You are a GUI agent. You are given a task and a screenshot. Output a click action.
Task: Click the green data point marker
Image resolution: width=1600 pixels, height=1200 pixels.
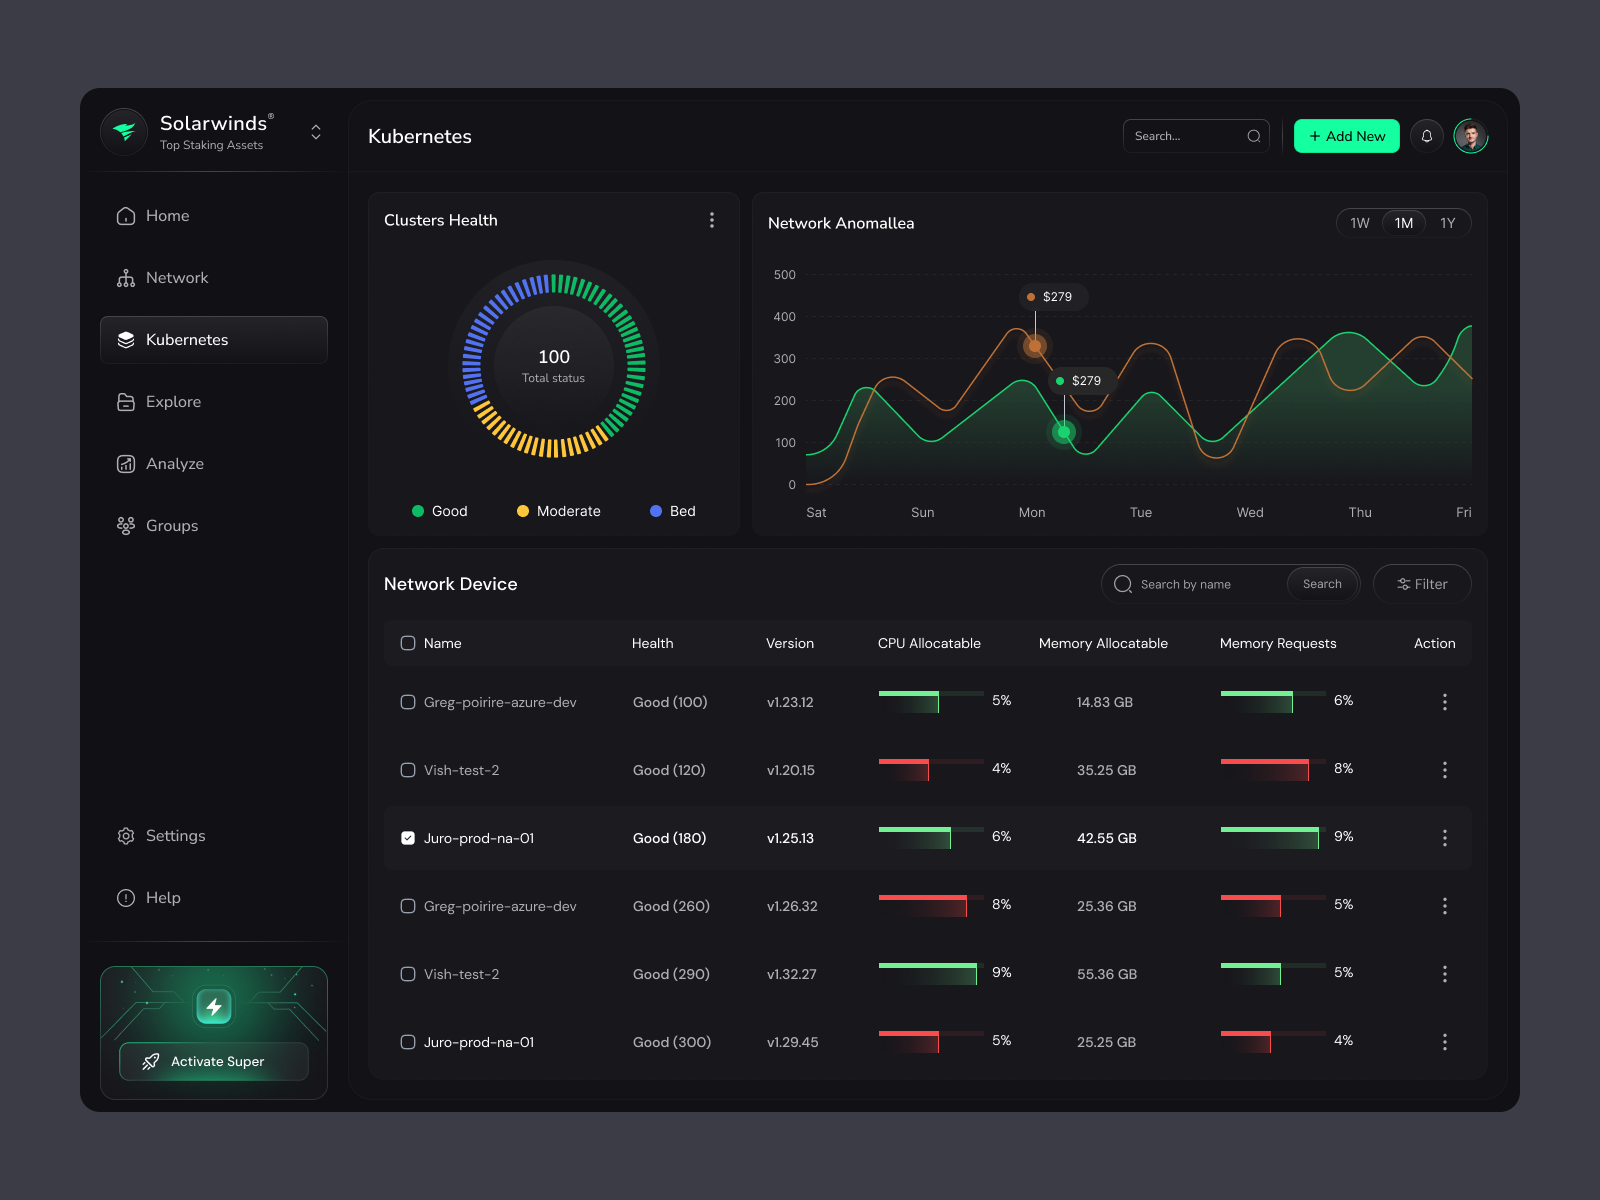click(x=1064, y=432)
